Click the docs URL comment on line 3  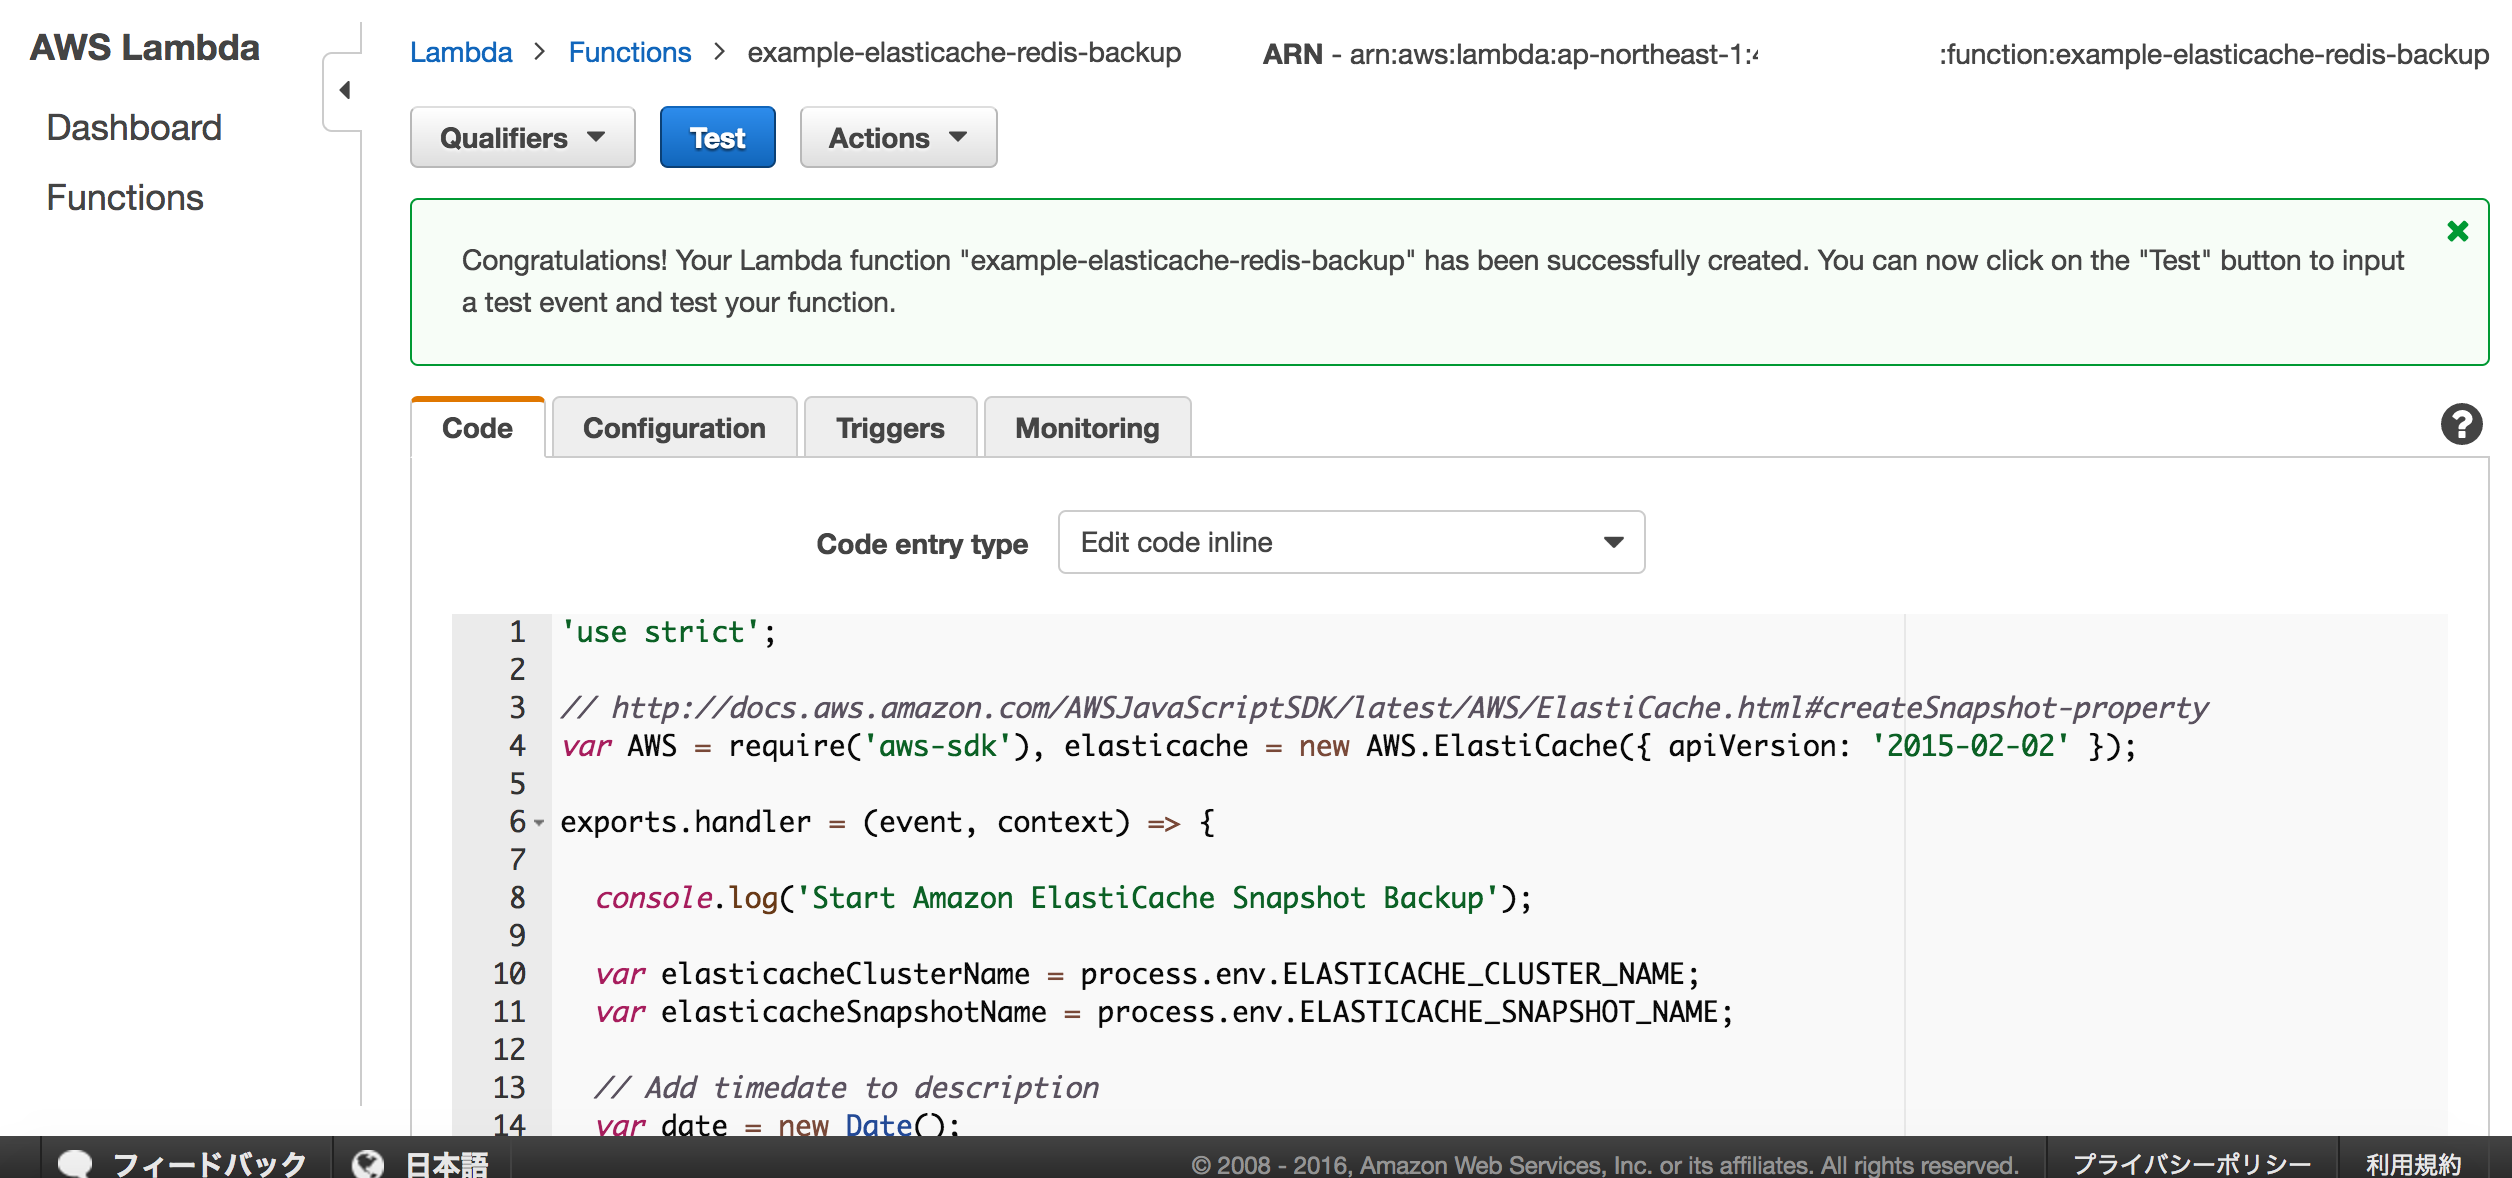pyautogui.click(x=1384, y=708)
